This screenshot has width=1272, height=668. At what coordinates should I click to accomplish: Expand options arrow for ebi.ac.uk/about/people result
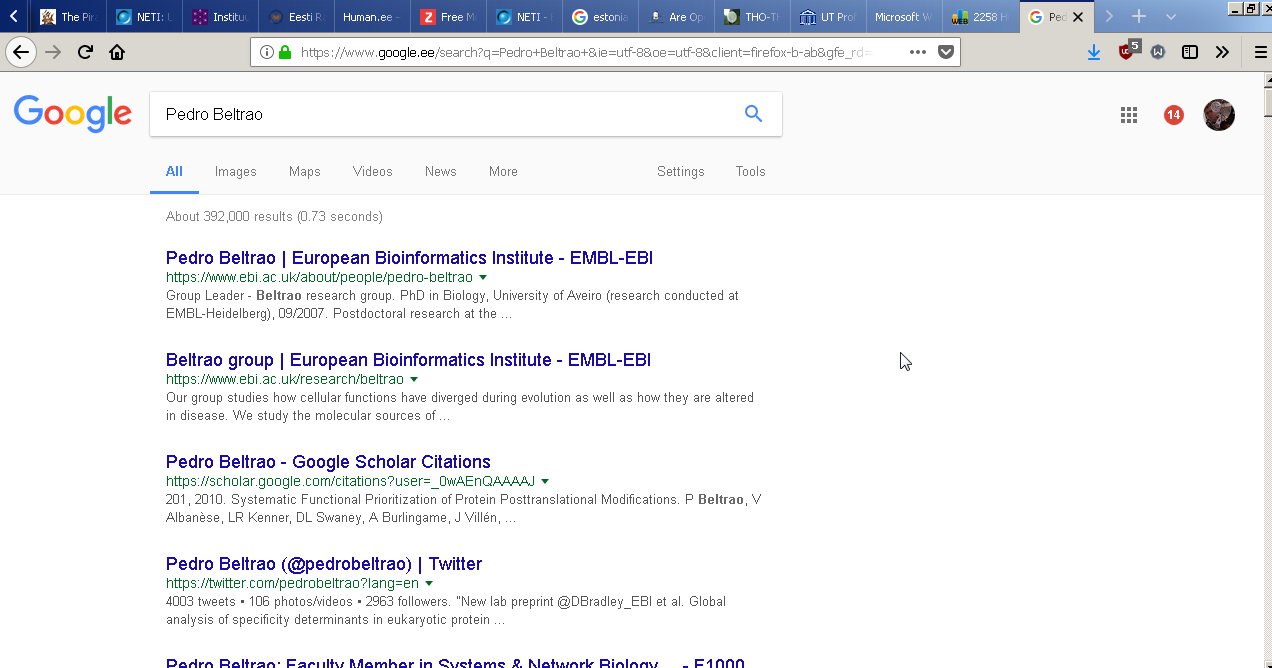483,277
